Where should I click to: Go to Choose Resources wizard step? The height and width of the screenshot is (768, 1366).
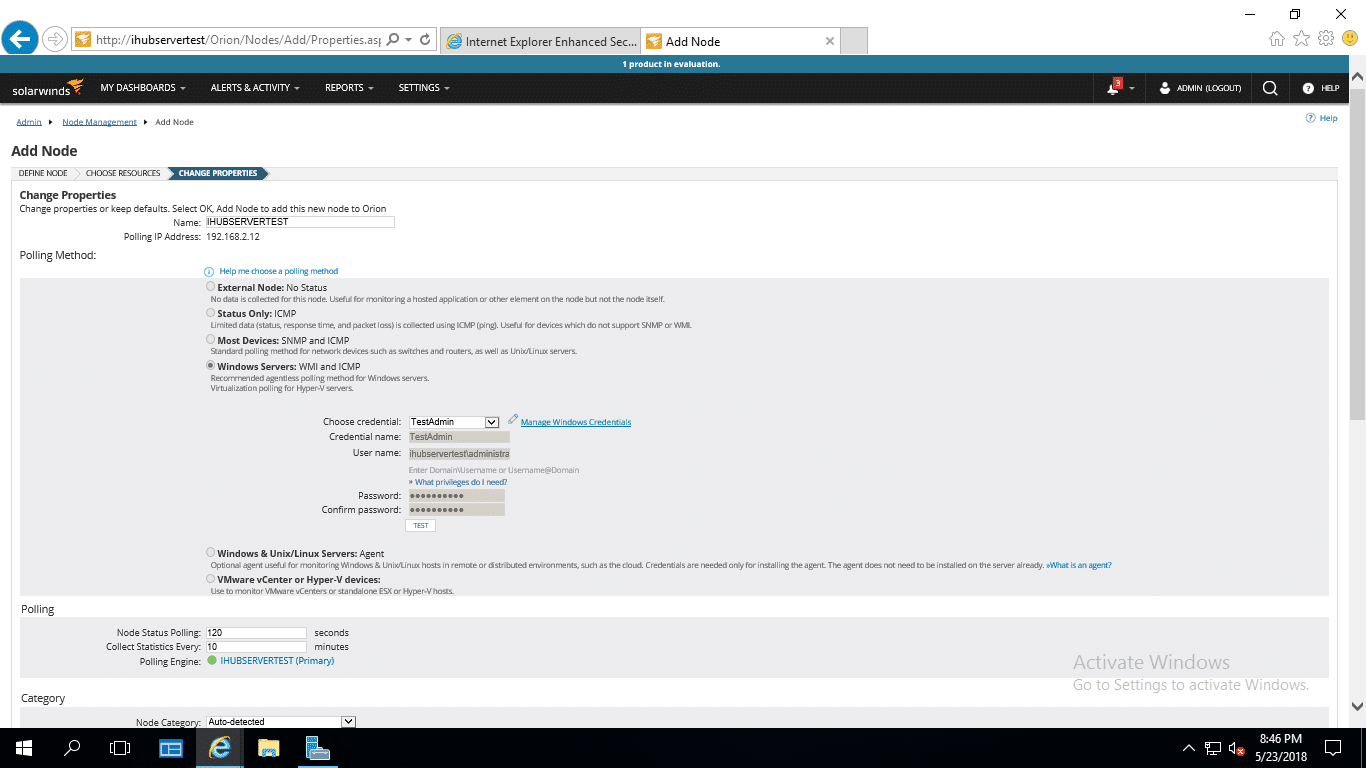[x=123, y=173]
